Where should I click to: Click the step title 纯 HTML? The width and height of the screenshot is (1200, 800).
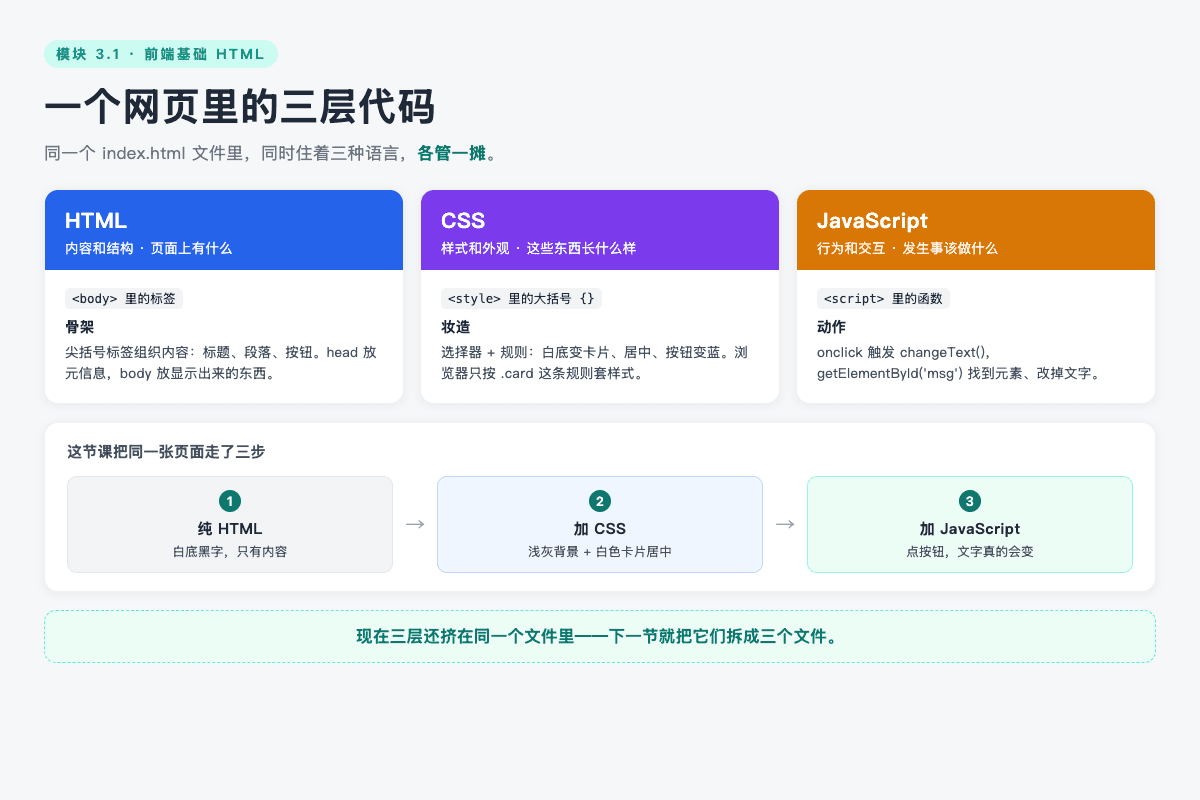tap(230, 529)
